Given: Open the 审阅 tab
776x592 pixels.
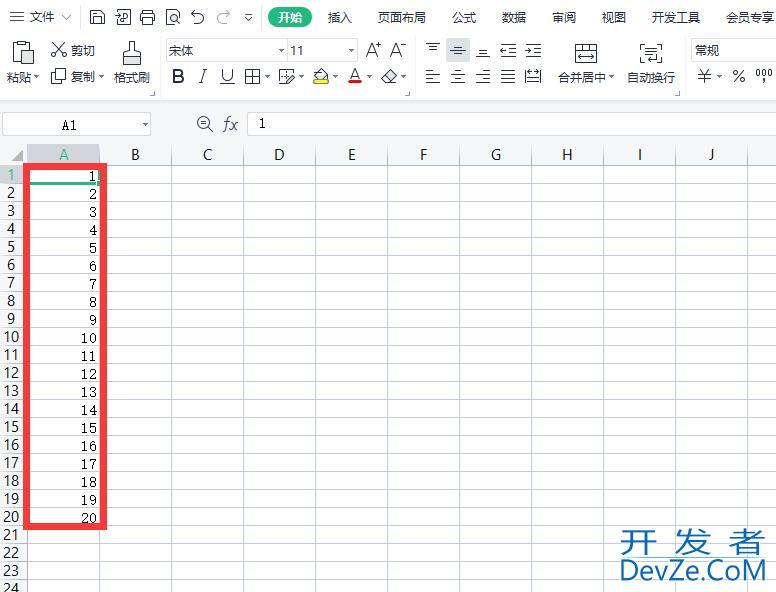Looking at the screenshot, I should (x=564, y=17).
